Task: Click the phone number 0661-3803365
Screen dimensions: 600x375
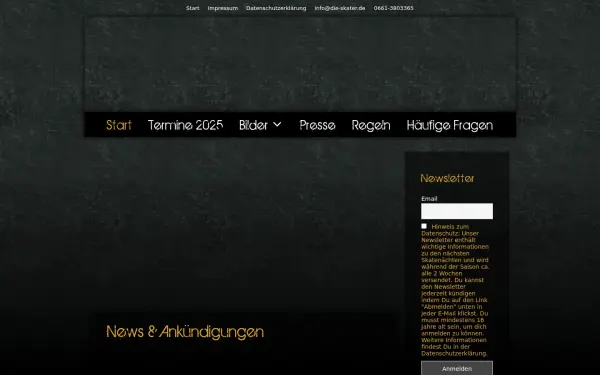Action: pos(393,8)
